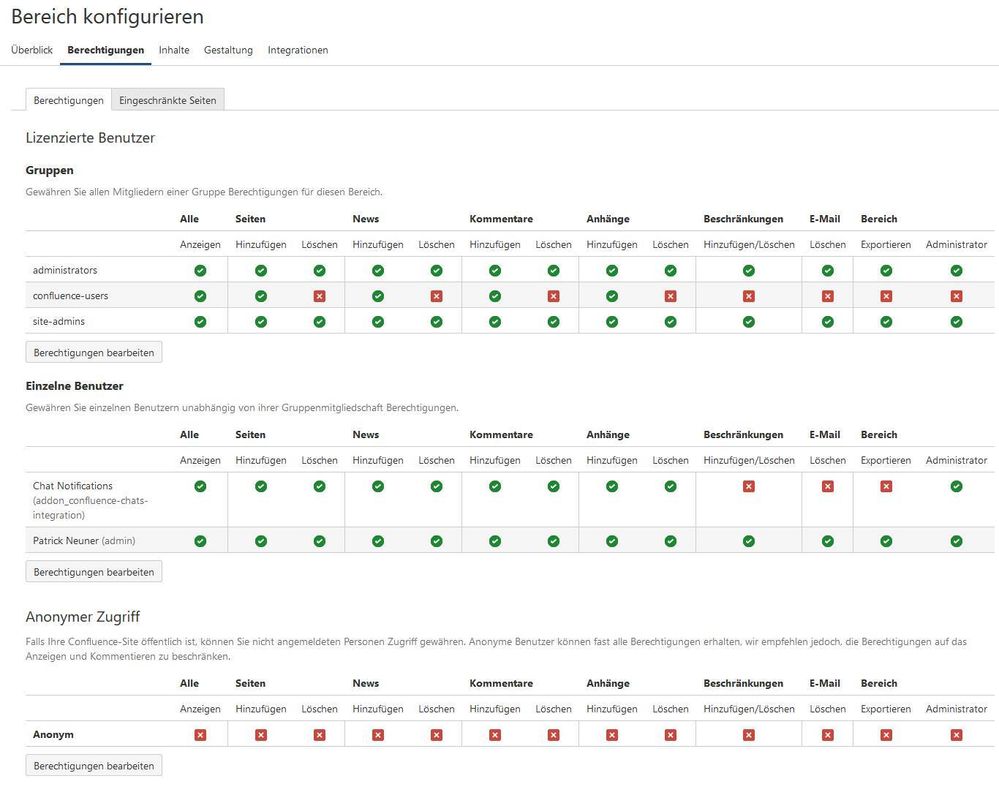This screenshot has width=999, height=787.
Task: Click Berechtigungen bearbeiten under the Gruppen table
Action: coord(94,352)
